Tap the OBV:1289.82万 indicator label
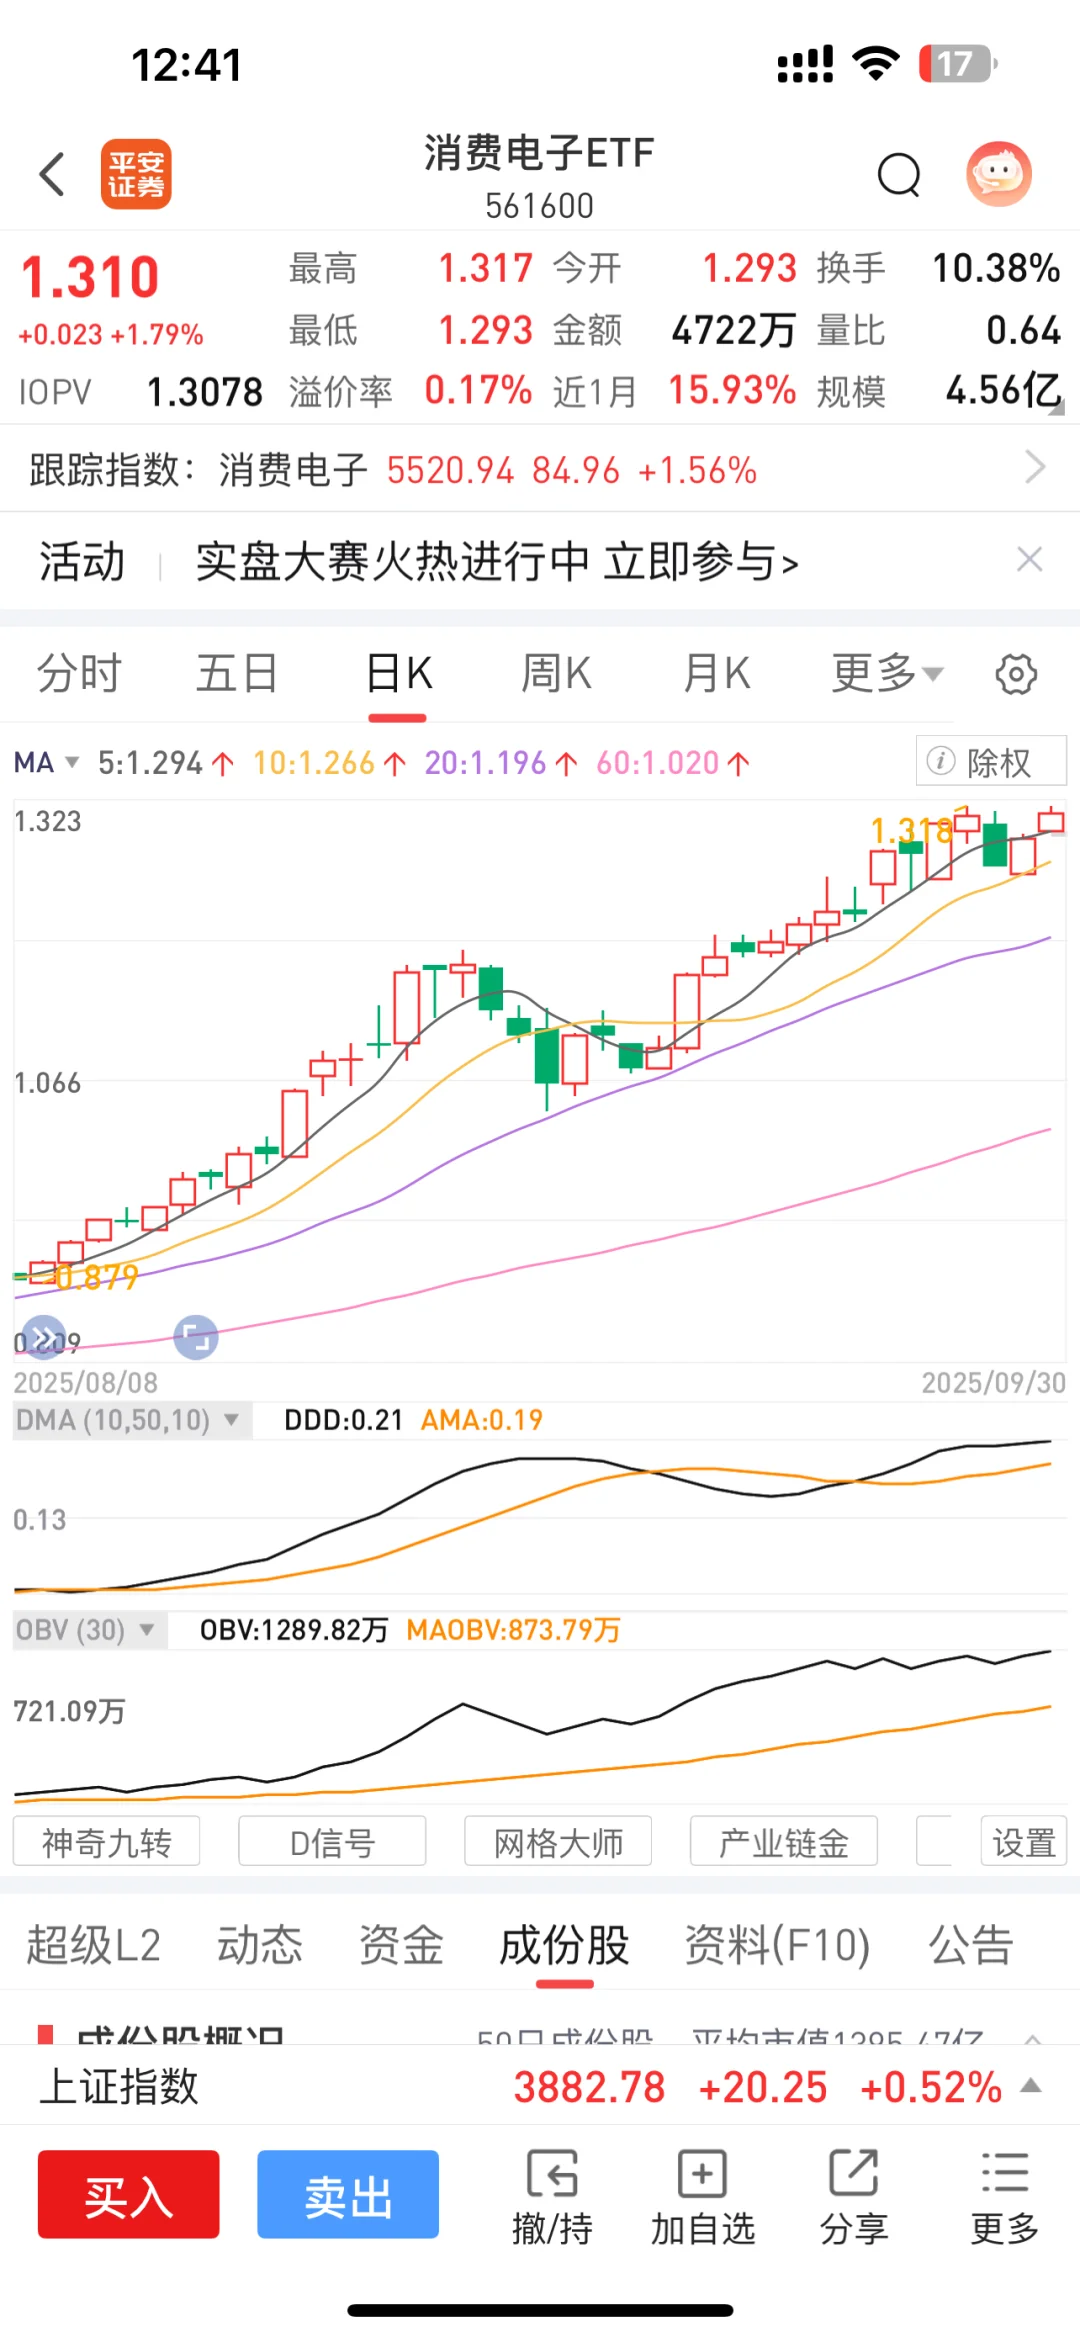This screenshot has height=2337, width=1080. pos(294,1630)
